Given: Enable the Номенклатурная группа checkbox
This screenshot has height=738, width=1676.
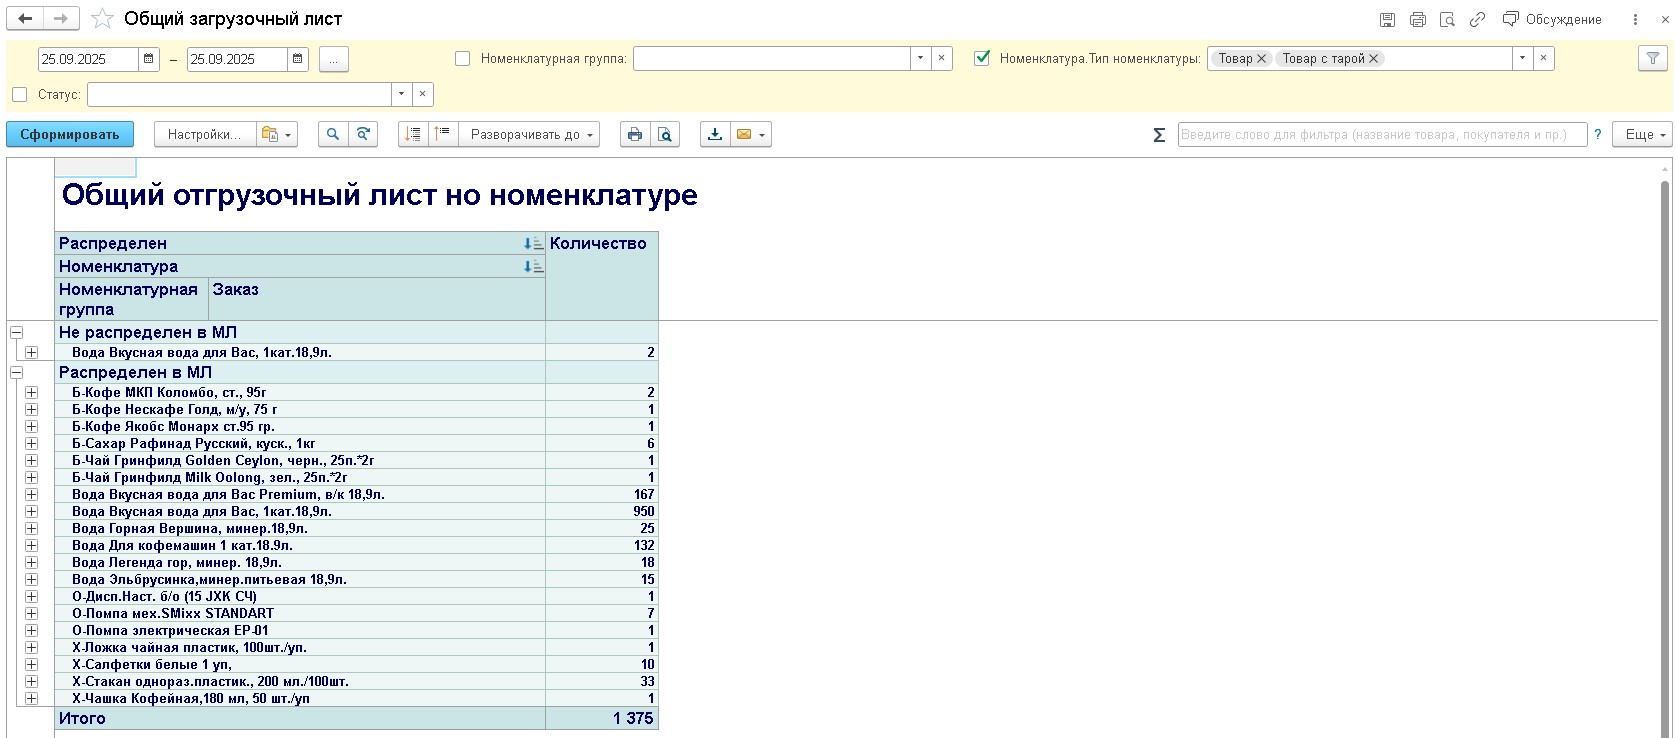Looking at the screenshot, I should tap(462, 59).
